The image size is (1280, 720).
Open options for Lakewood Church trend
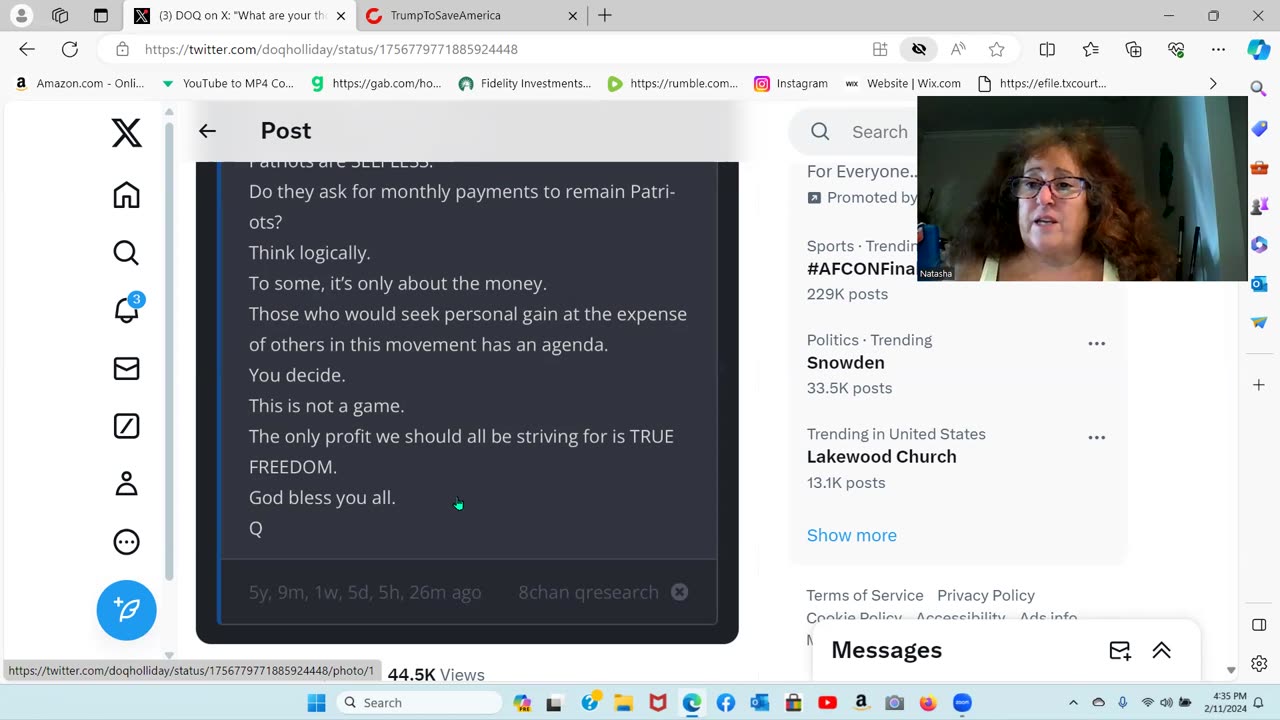click(1097, 437)
